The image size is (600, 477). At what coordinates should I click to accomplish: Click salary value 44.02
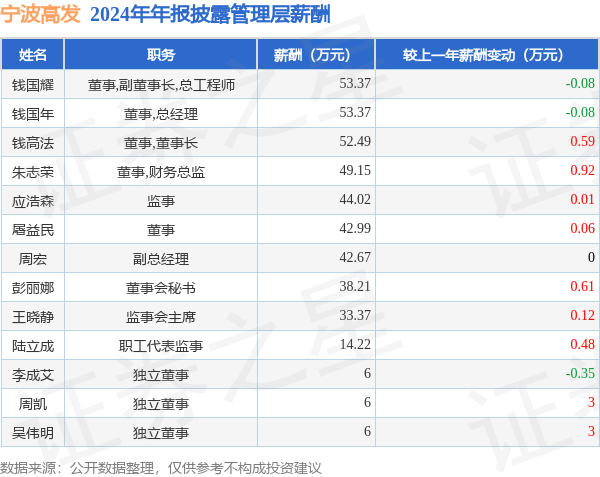pos(355,199)
